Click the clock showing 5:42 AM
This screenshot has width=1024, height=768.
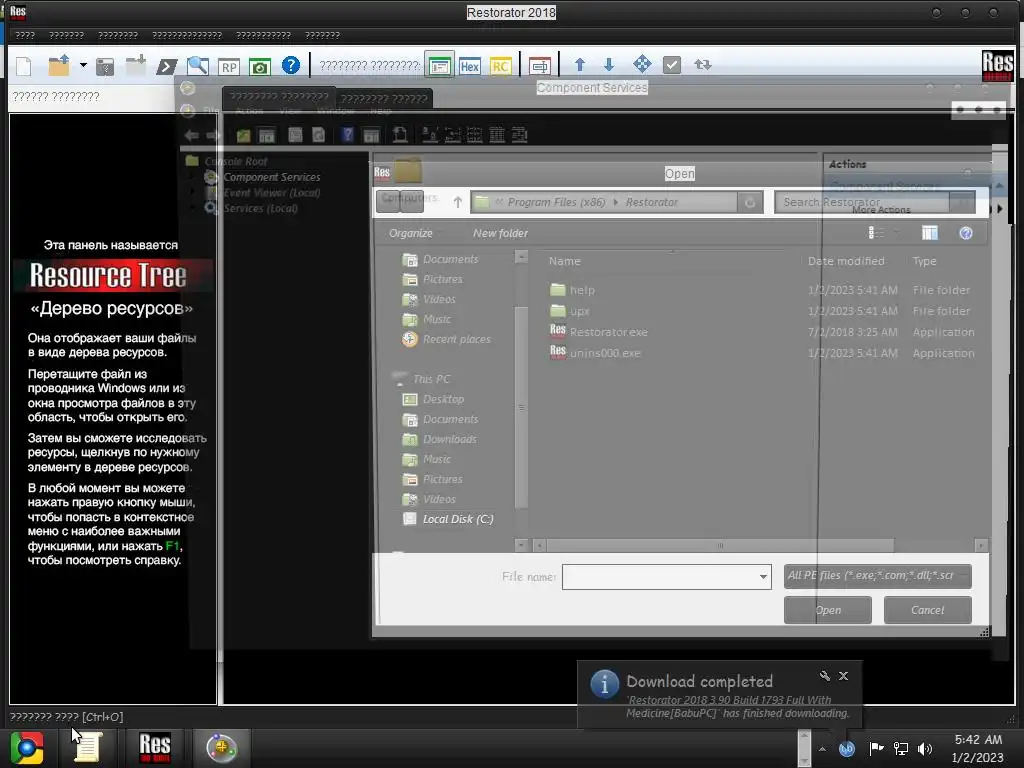pos(978,740)
